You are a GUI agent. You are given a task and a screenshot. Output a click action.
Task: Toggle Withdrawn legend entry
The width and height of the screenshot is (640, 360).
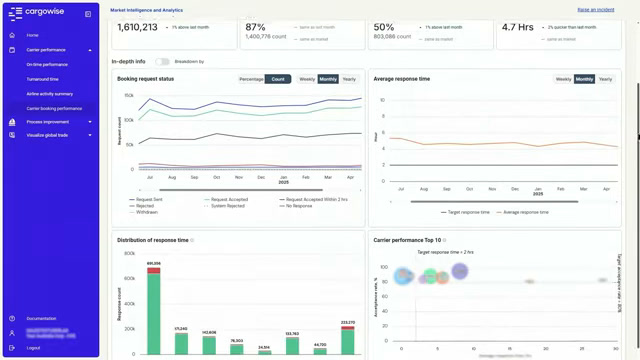click(x=143, y=212)
